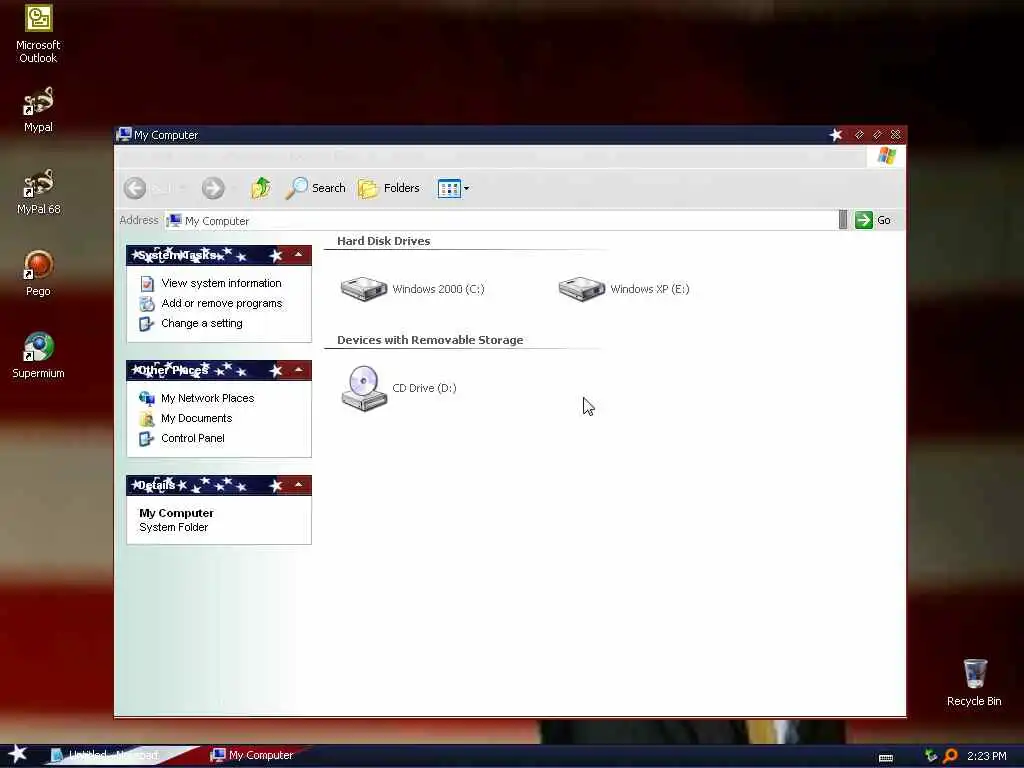Select Microsoft Outlook desktop icon
This screenshot has width=1024, height=768.
pyautogui.click(x=38, y=34)
